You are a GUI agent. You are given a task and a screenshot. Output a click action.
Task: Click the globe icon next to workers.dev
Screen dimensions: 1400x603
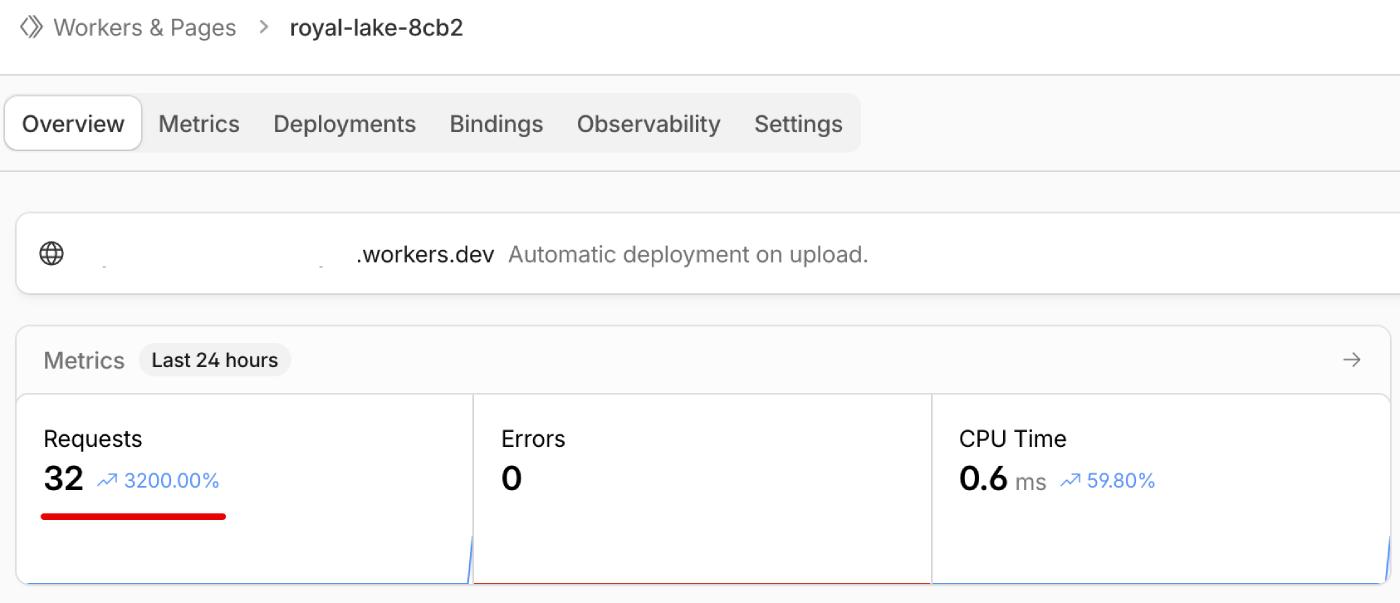point(51,253)
